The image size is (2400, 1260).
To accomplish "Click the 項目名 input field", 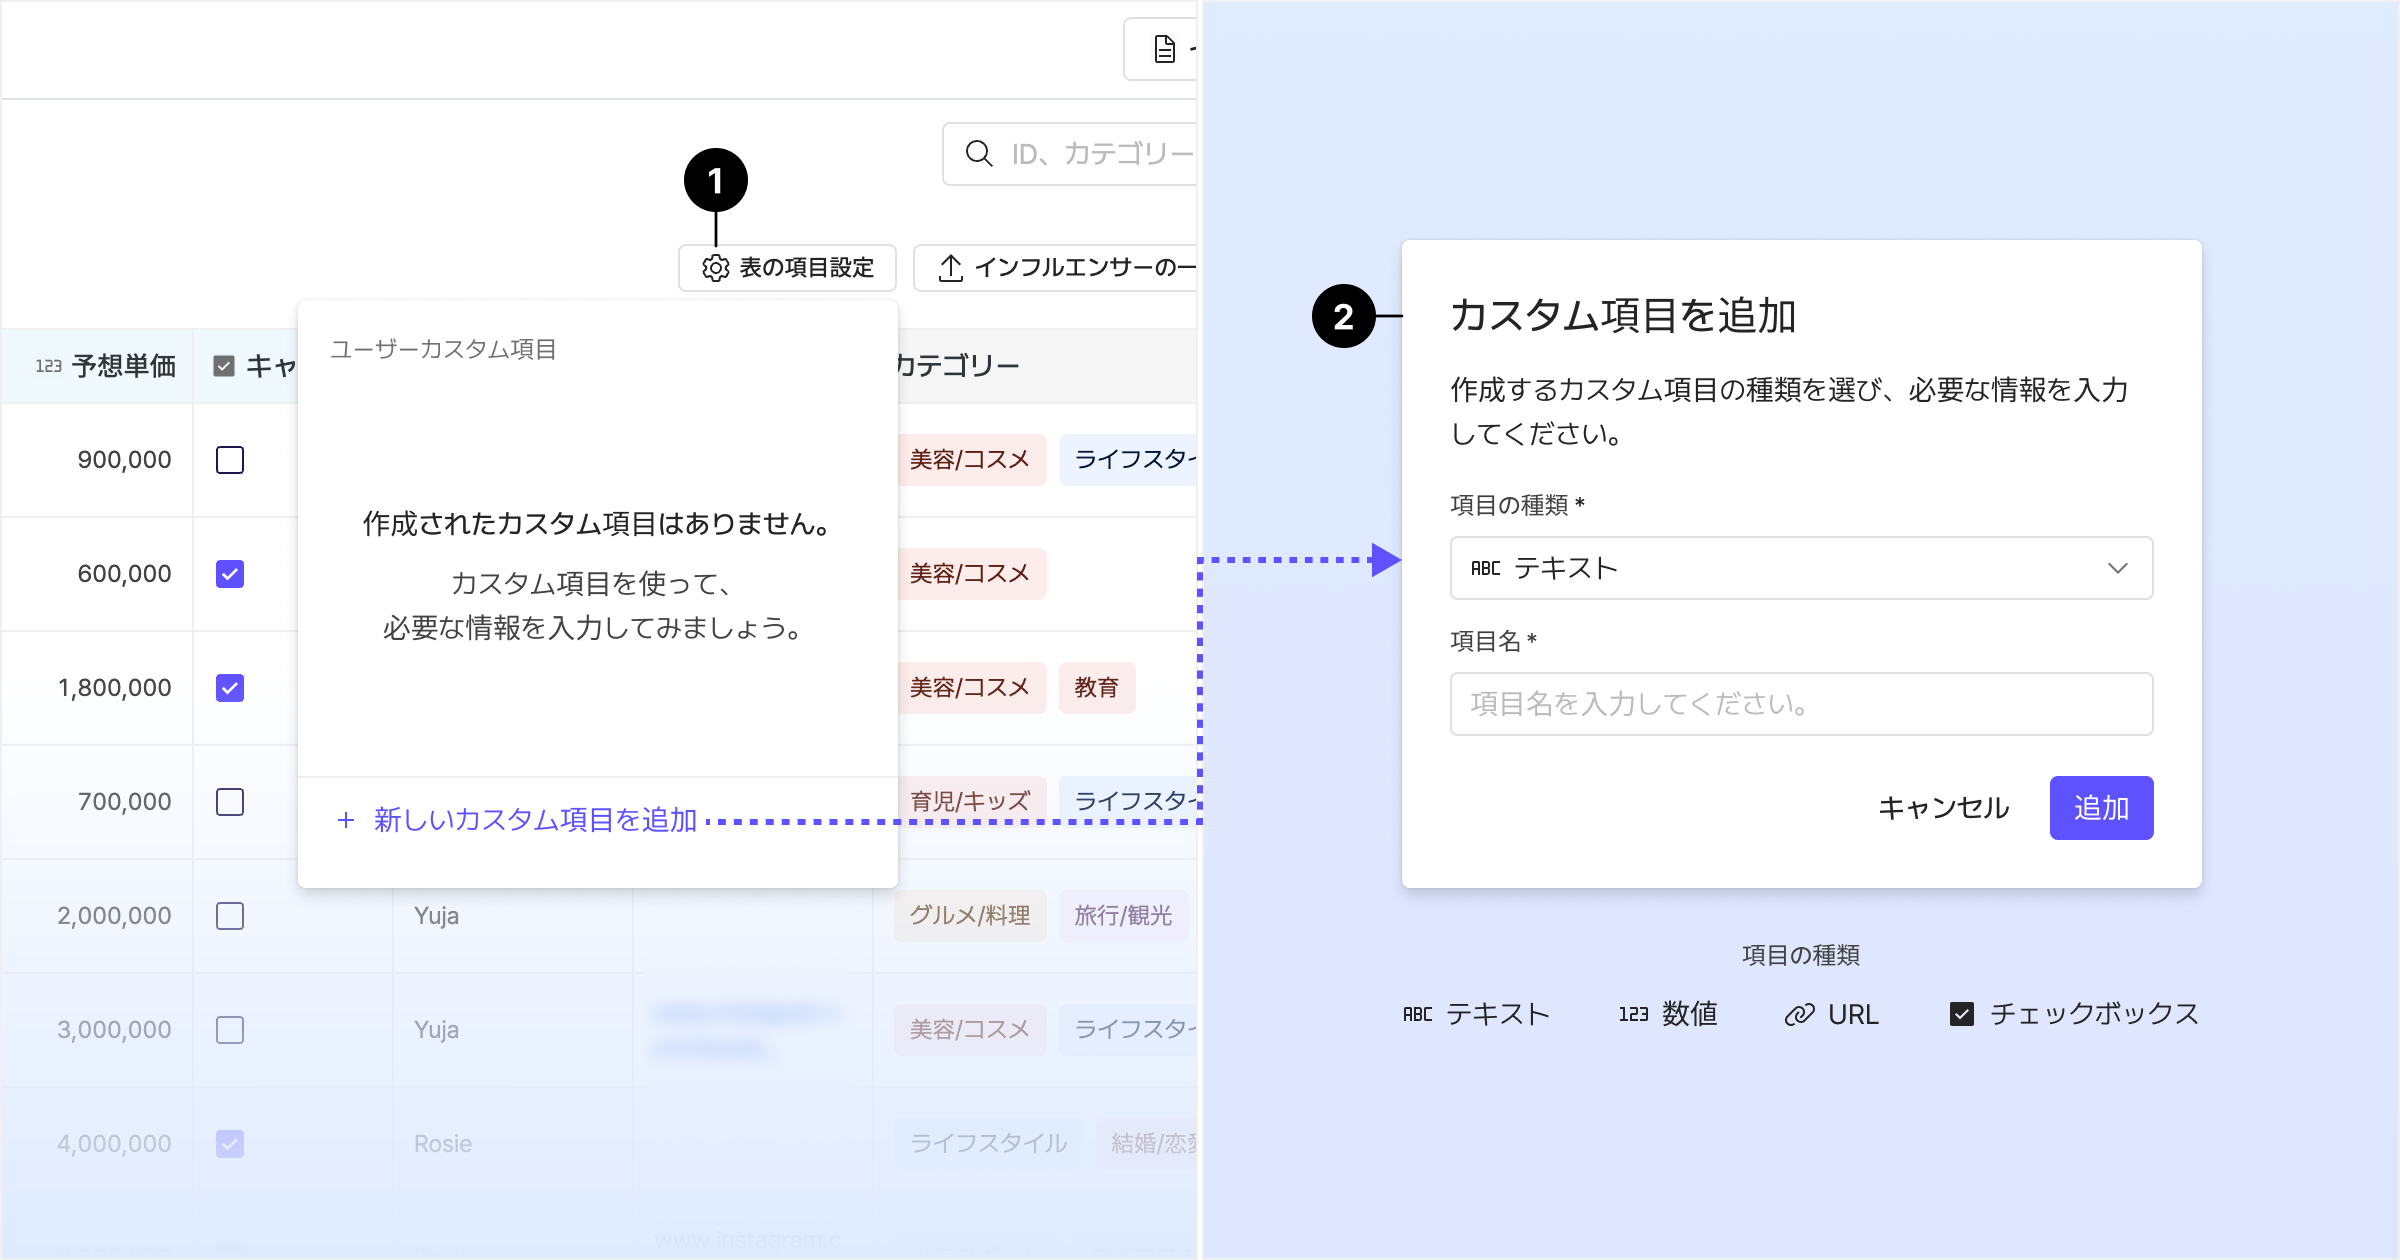I will coord(1800,704).
